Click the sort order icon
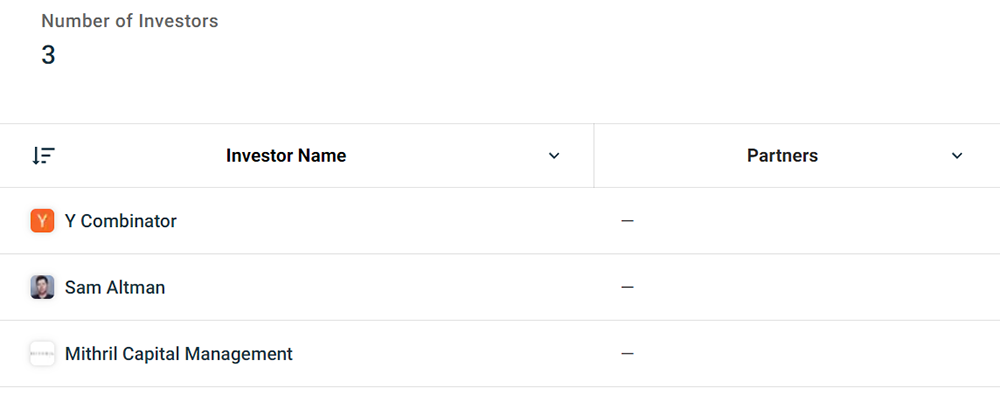 [43, 156]
